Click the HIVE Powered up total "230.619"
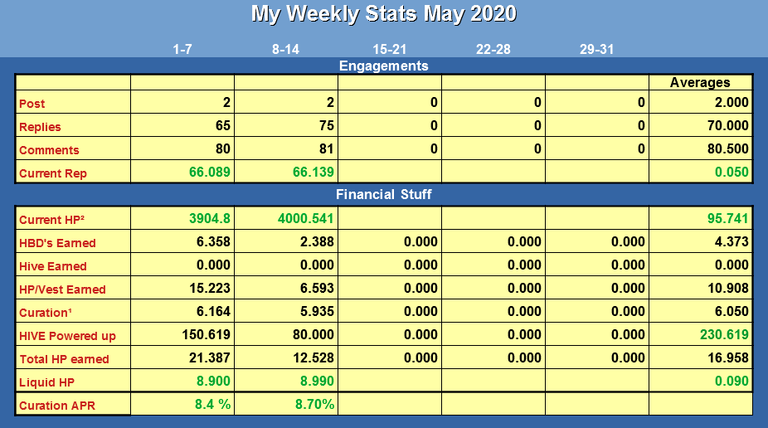The height and width of the screenshot is (428, 768). (x=724, y=334)
